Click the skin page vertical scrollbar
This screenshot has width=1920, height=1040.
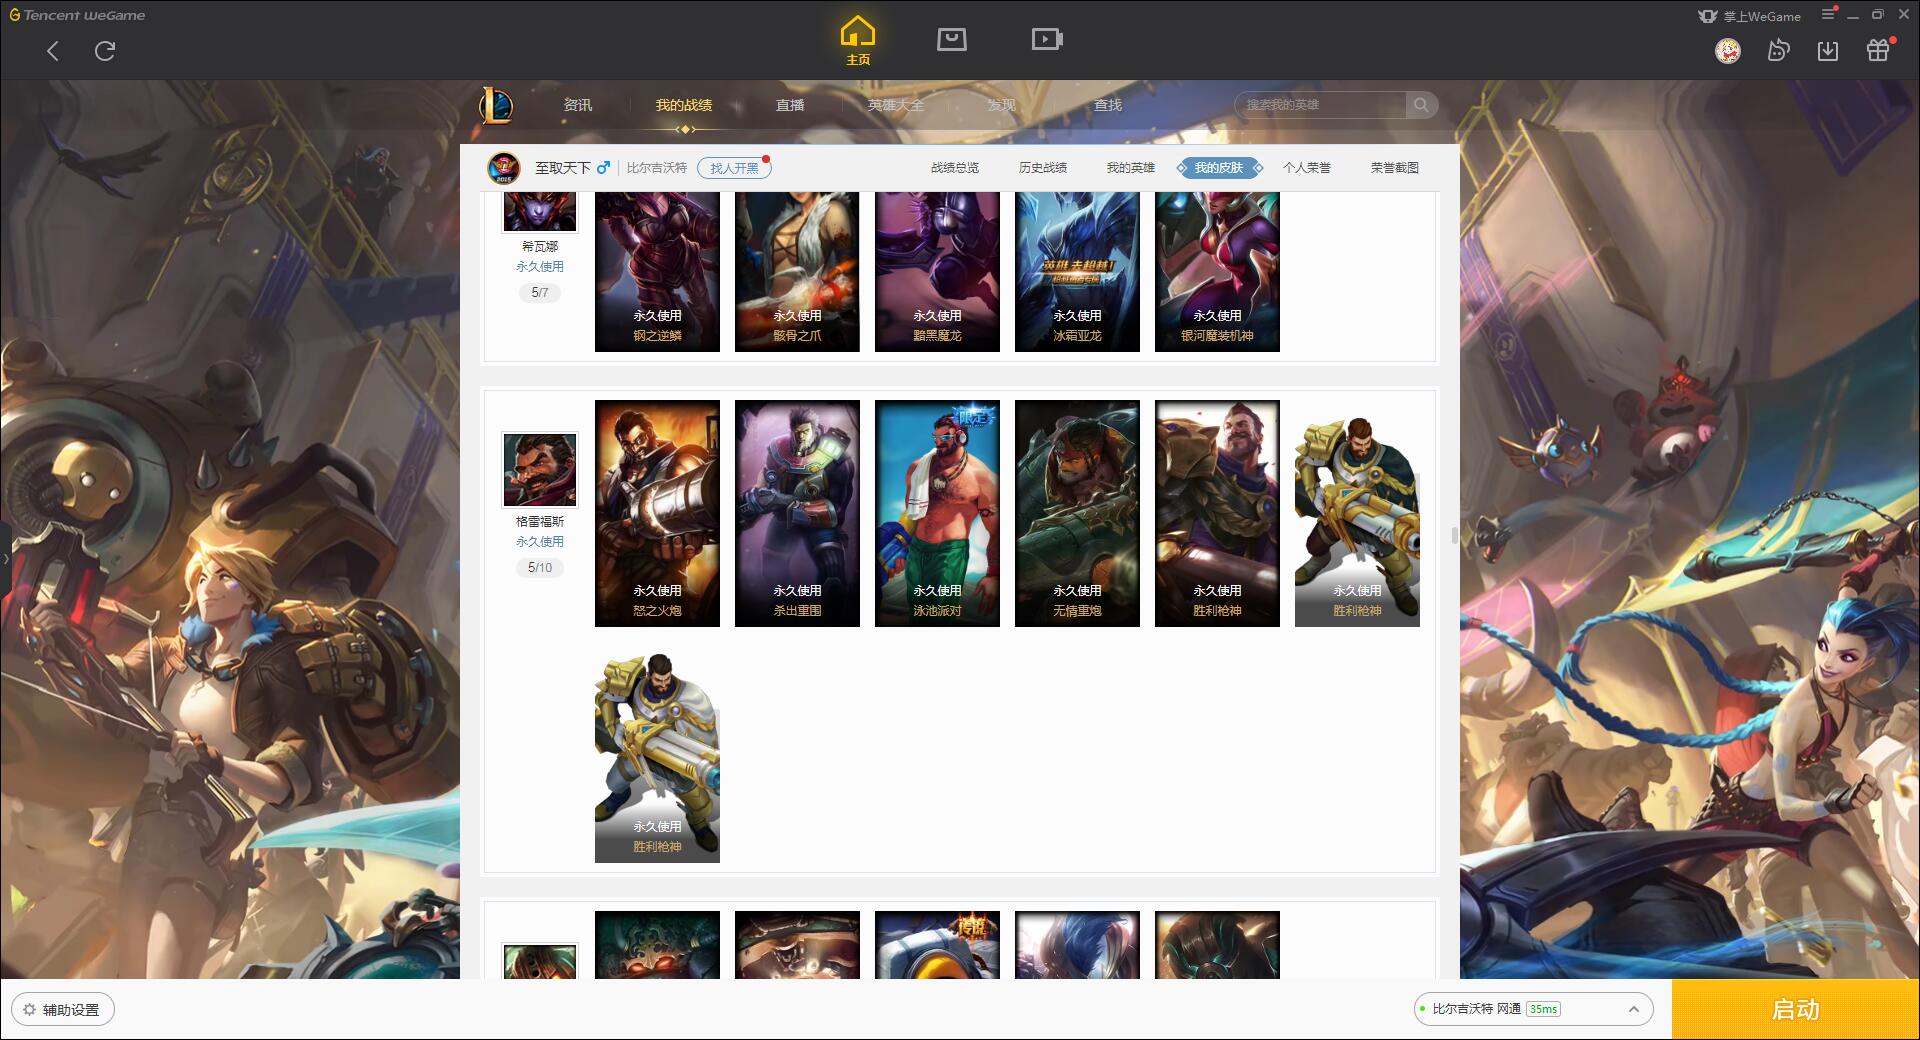click(1455, 535)
